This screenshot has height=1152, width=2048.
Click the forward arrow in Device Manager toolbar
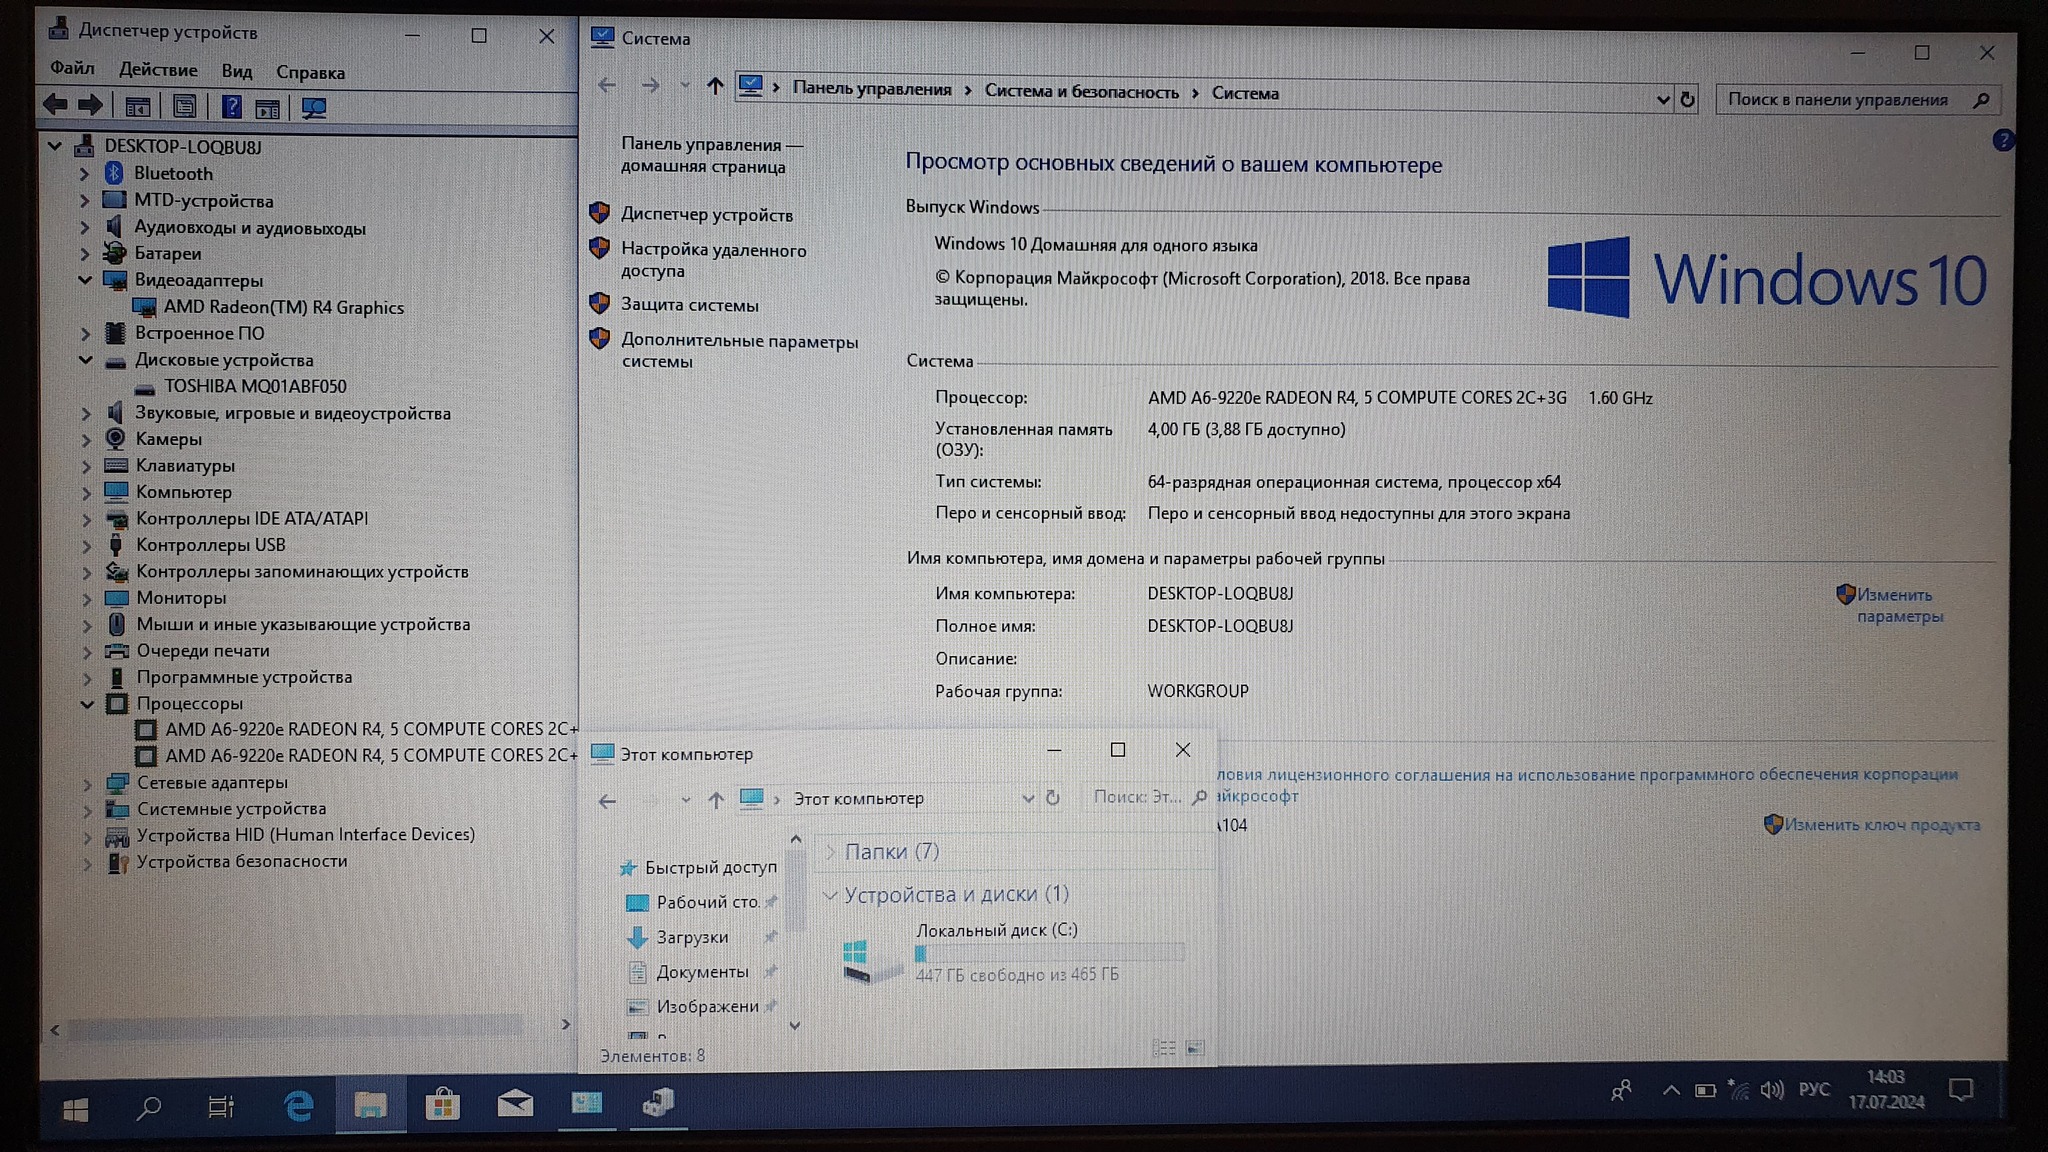[90, 105]
